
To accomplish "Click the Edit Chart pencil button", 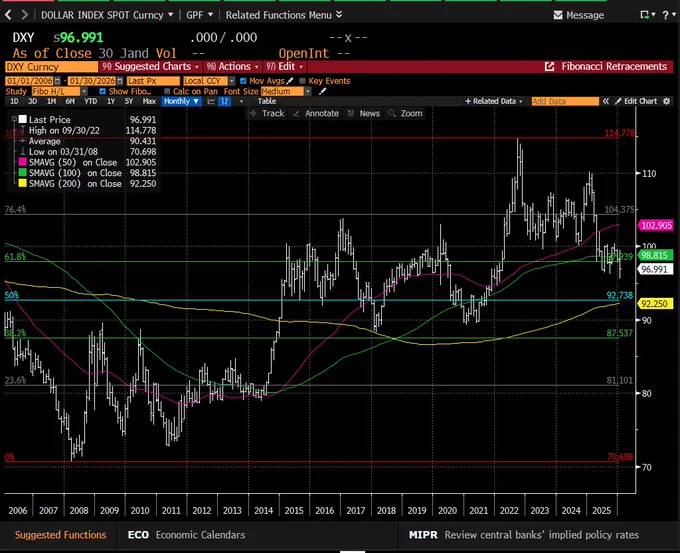I will tap(636, 101).
